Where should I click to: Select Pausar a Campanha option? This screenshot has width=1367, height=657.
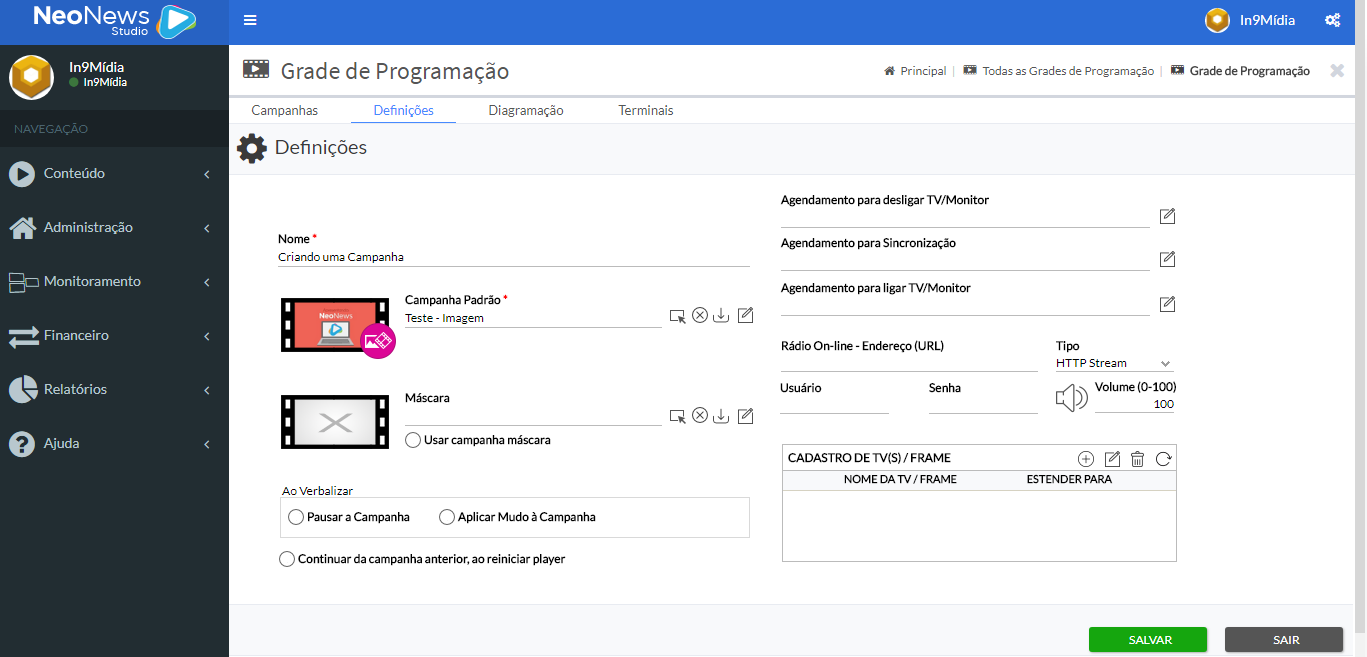[x=295, y=517]
